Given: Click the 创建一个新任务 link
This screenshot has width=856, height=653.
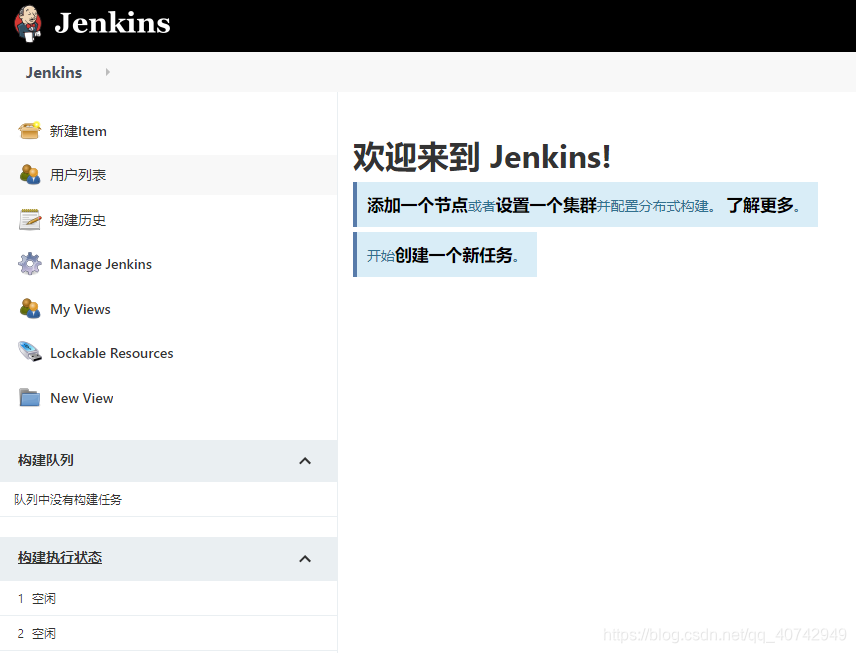Looking at the screenshot, I should (x=453, y=255).
